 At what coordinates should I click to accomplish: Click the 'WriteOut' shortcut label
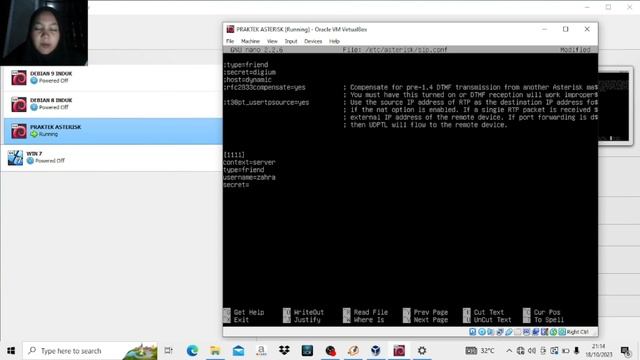pyautogui.click(x=309, y=312)
